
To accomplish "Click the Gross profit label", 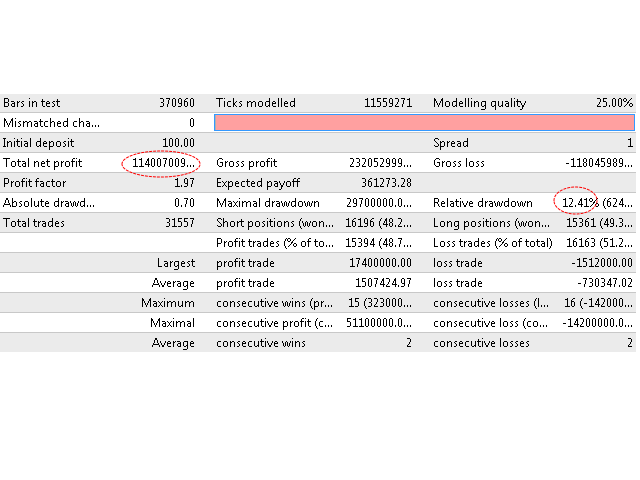I will click(247, 163).
